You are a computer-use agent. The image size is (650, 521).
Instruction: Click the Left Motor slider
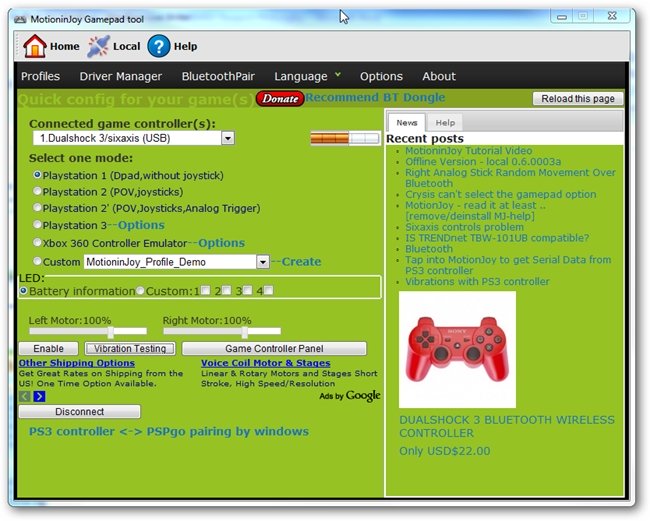click(x=88, y=331)
